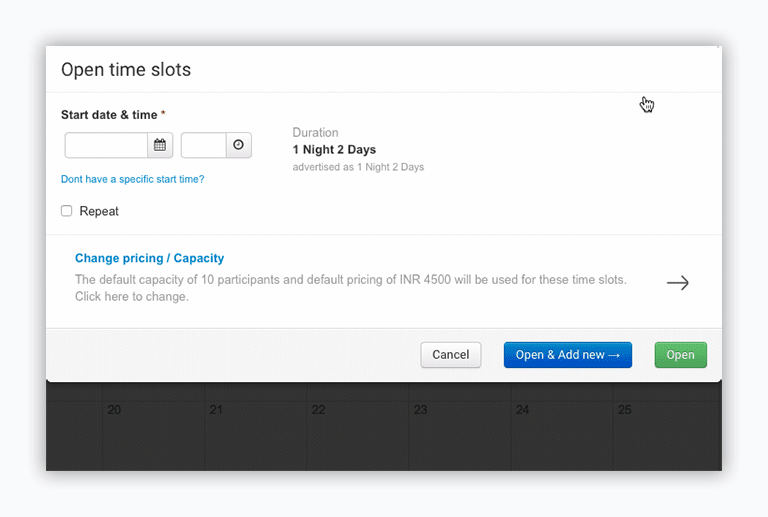Screen dimensions: 768x517
Task: Click the Repeat label text
Action: click(x=99, y=211)
